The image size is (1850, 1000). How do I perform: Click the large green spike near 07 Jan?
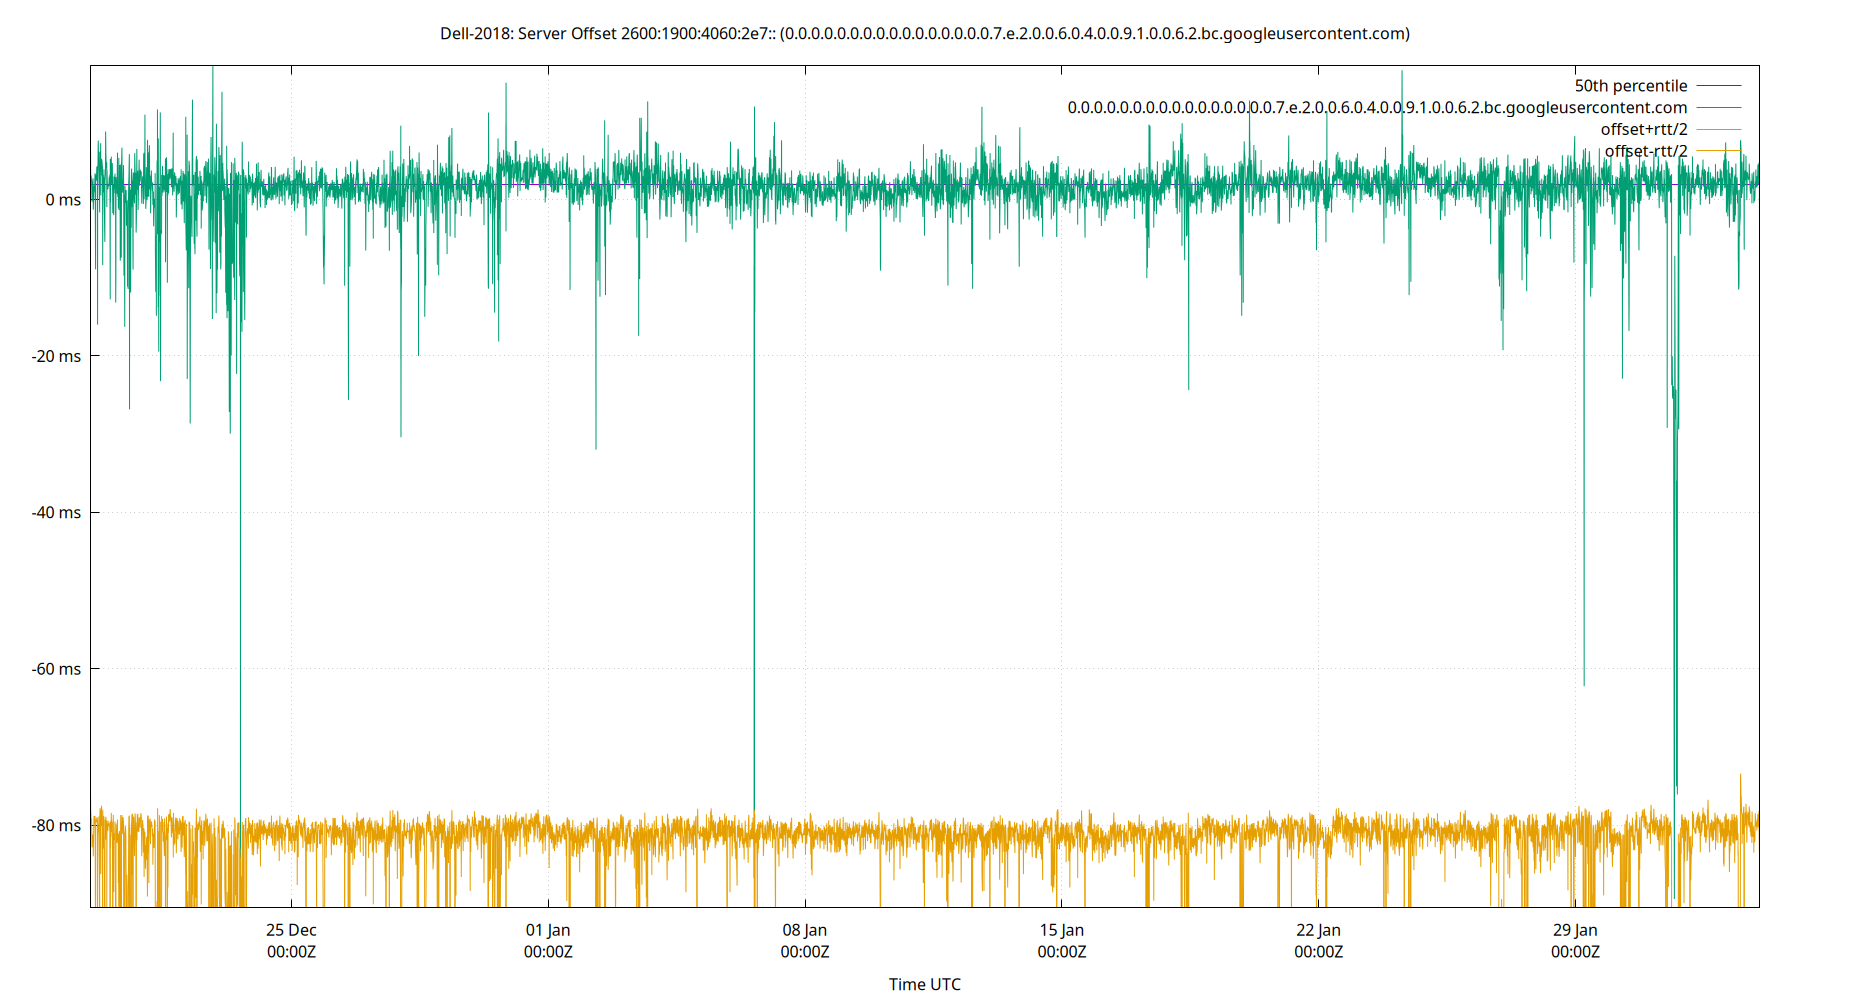(755, 500)
